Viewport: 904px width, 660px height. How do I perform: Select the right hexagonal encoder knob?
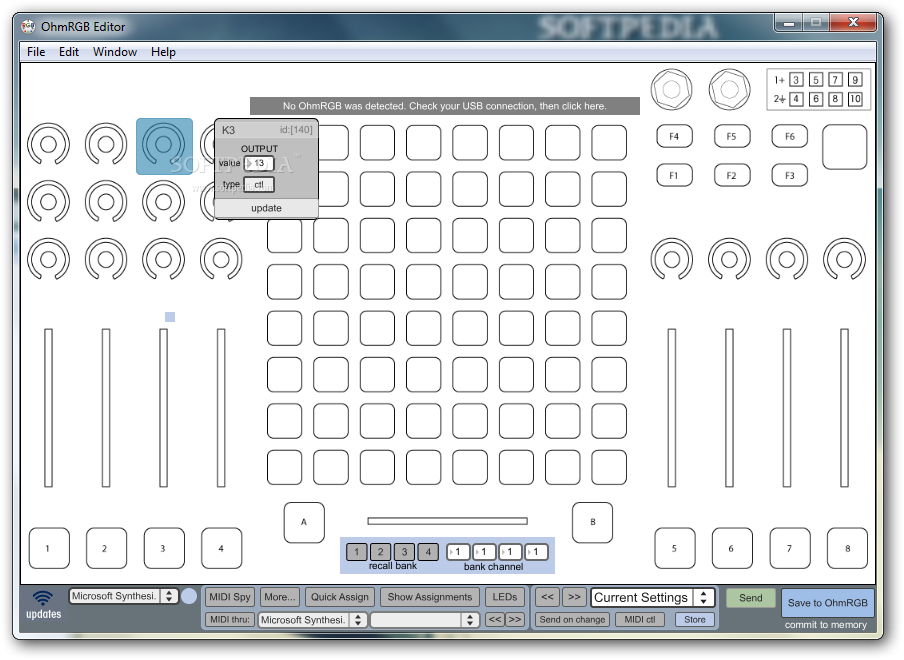[x=729, y=89]
